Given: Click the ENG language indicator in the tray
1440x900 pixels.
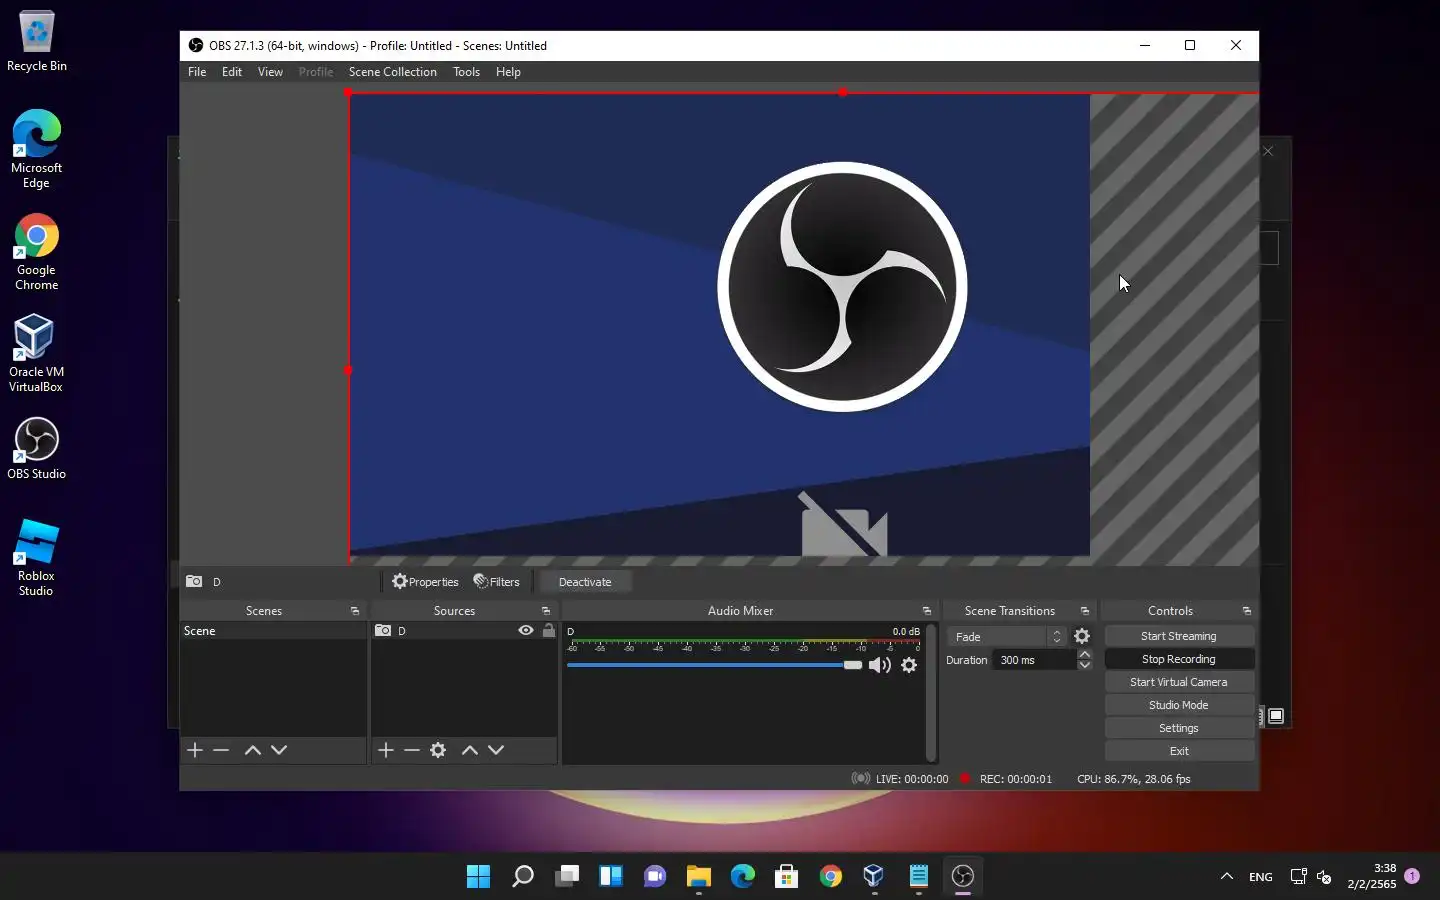Looking at the screenshot, I should [x=1261, y=877].
